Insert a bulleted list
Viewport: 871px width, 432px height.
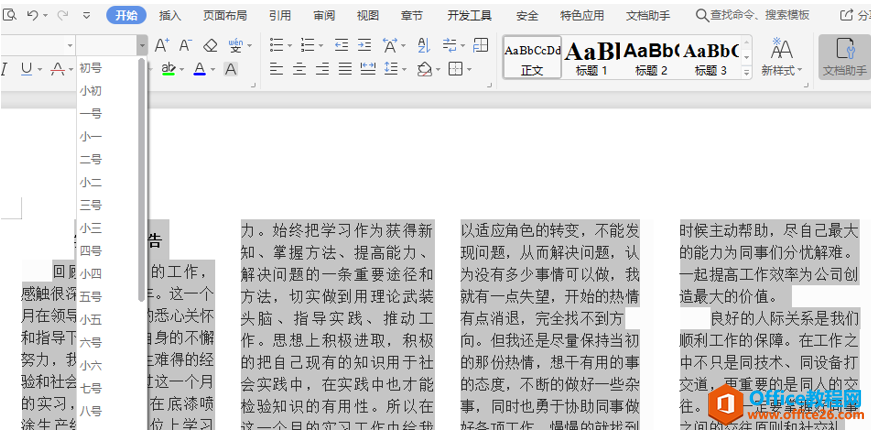tap(277, 45)
